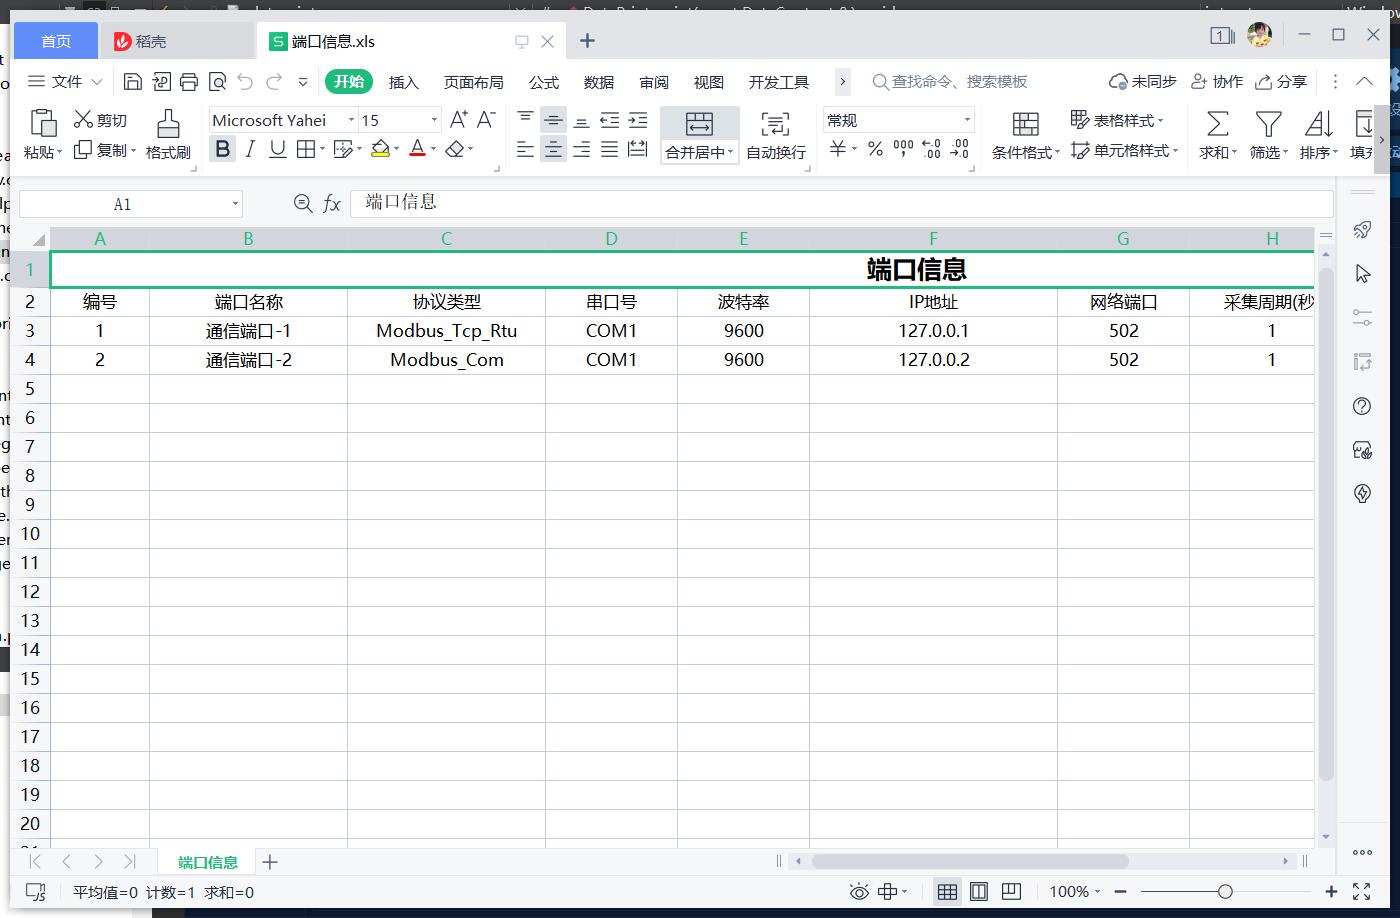
Task: Click the Filter (筛选) funnel icon
Action: coord(1268,124)
